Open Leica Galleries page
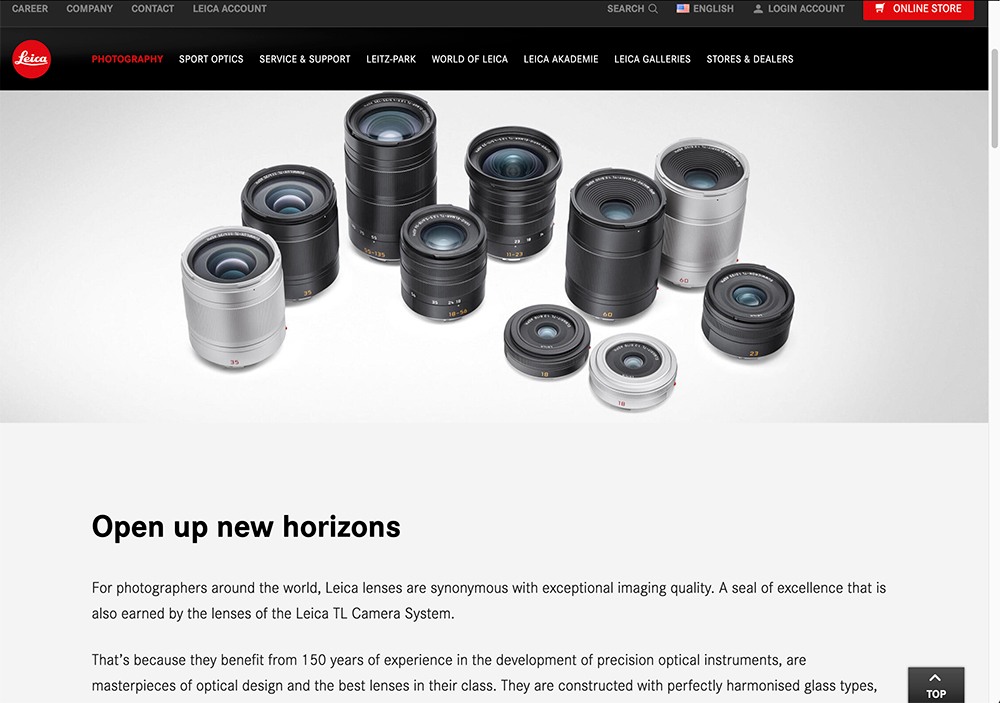1000x703 pixels. (x=652, y=59)
